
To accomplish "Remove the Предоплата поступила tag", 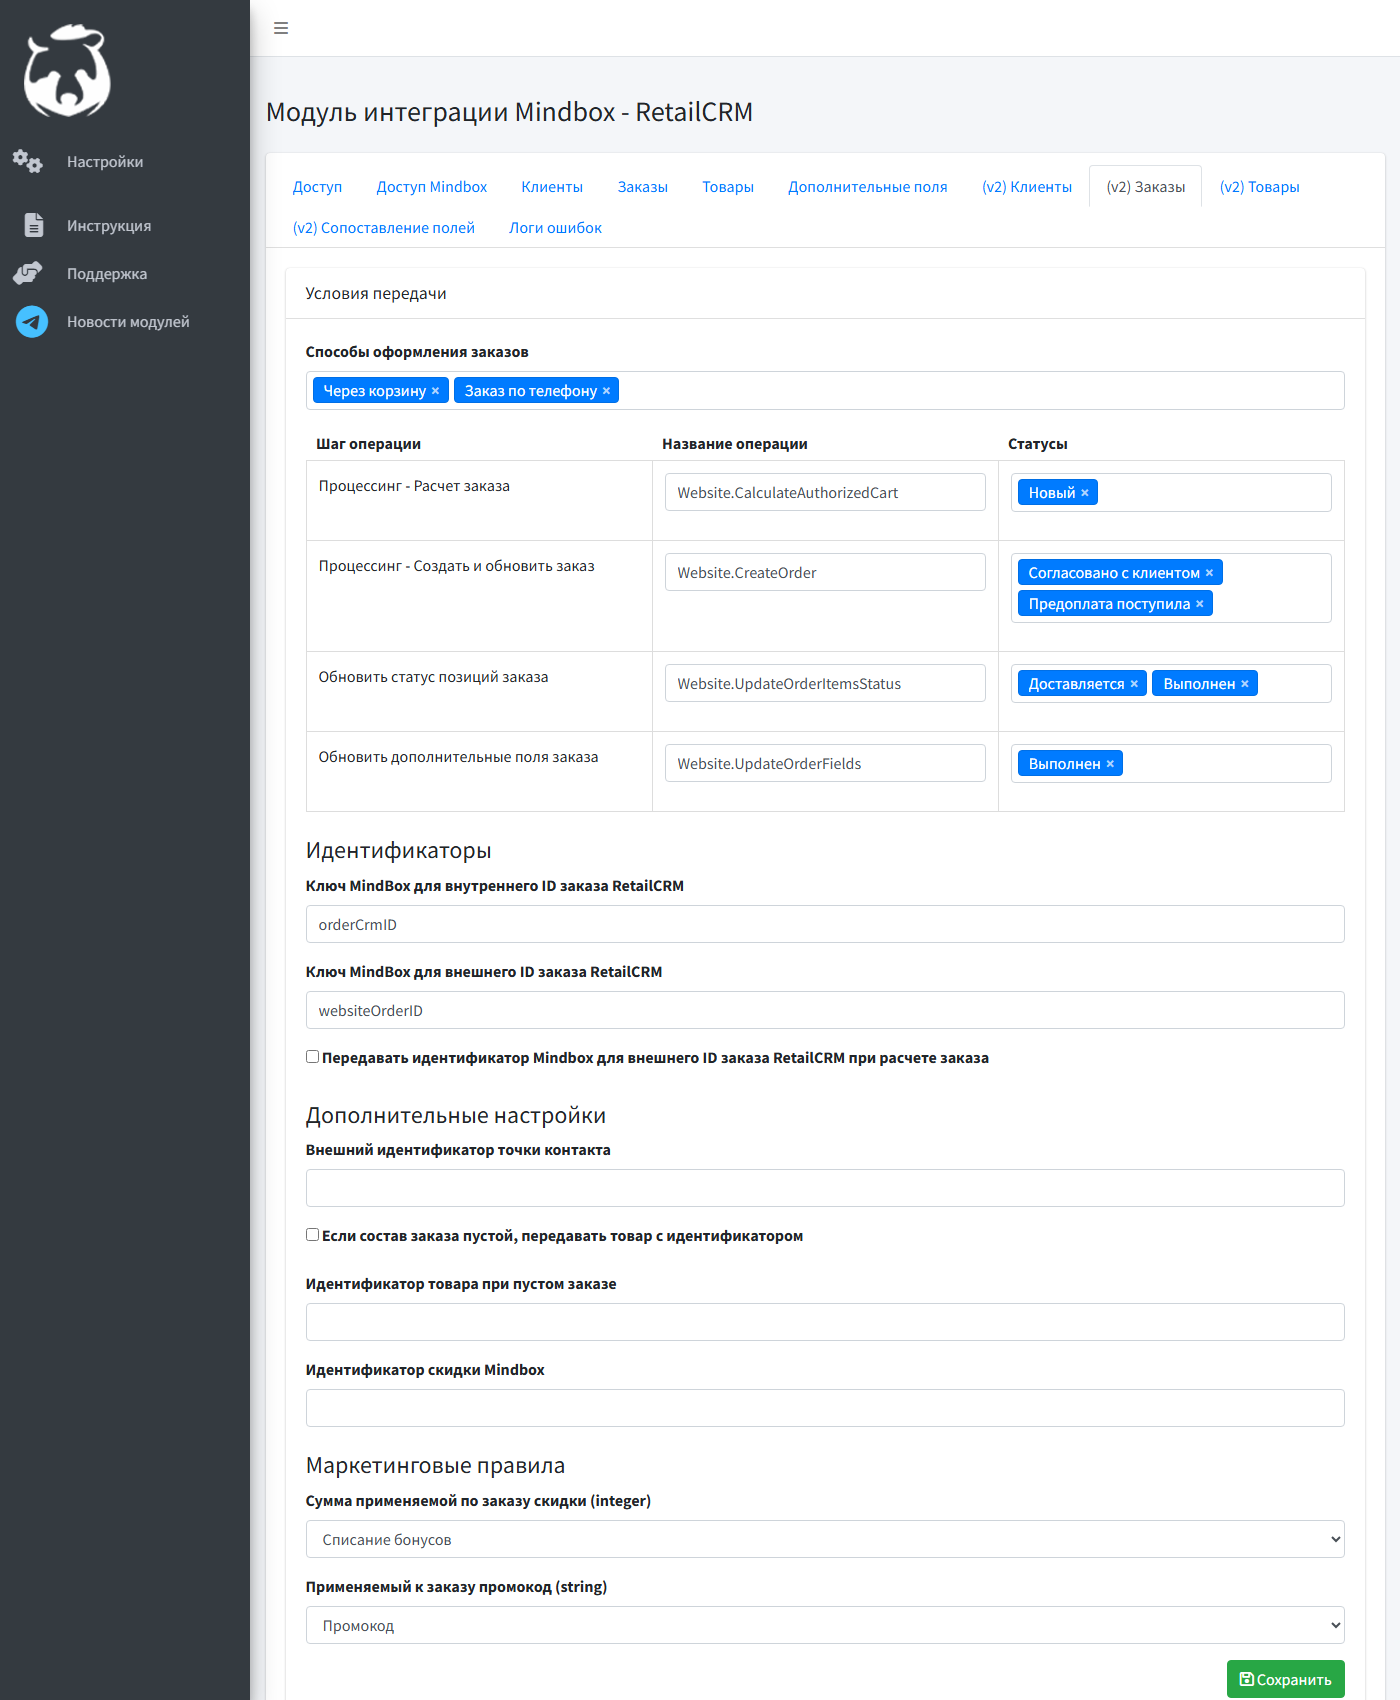I will coord(1200,604).
